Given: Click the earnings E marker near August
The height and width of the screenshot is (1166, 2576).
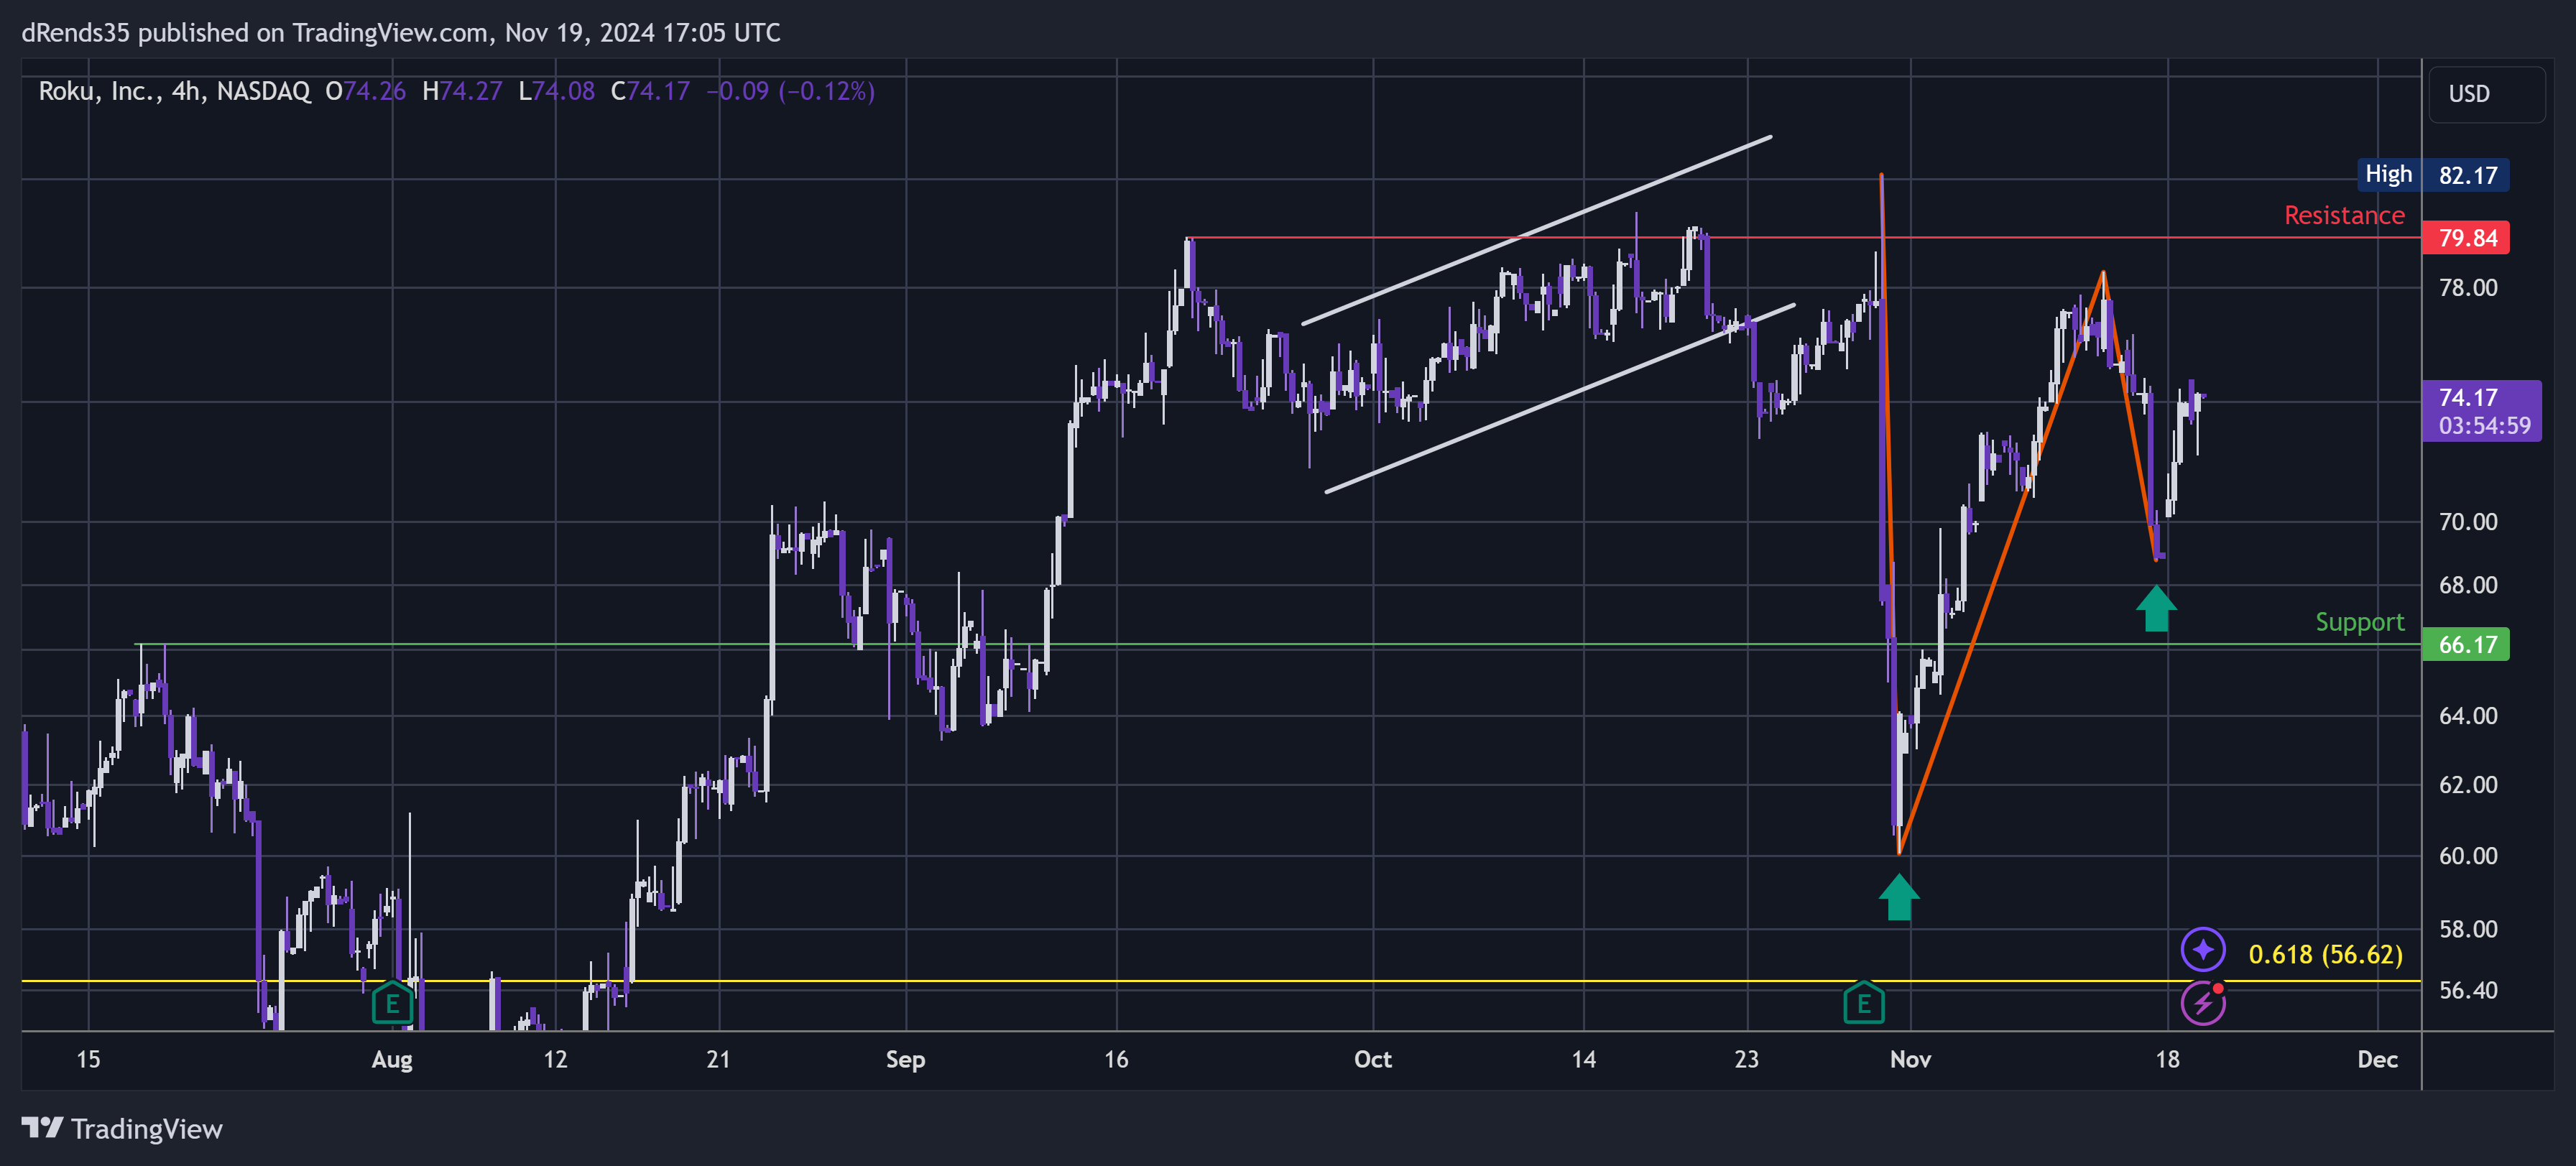Looking at the screenshot, I should 392,1003.
